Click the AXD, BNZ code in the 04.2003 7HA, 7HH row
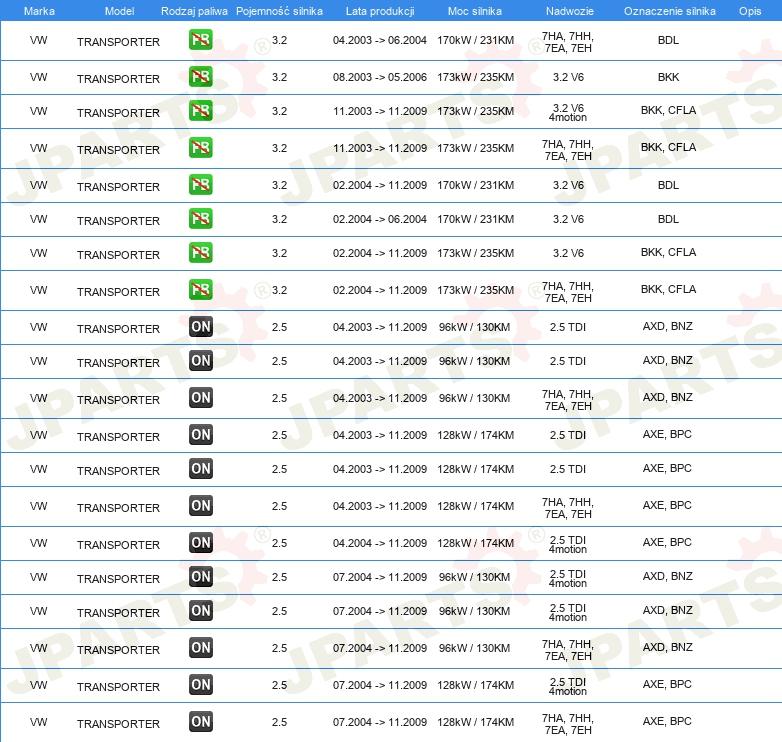Screen dimensions: 782x742 (x=667, y=397)
